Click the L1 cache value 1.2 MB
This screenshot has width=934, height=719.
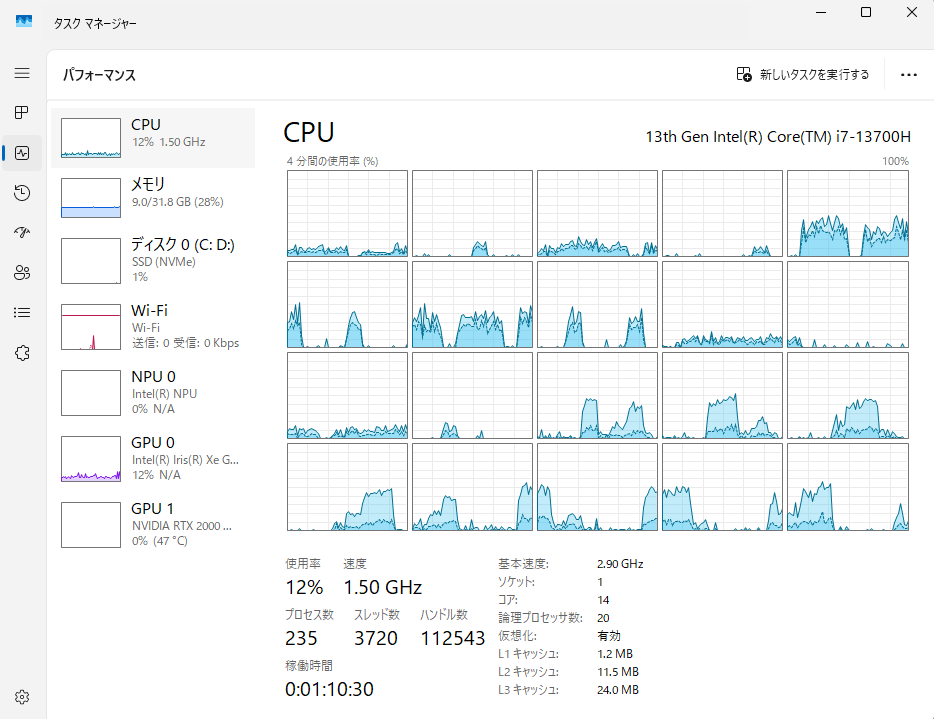615,653
